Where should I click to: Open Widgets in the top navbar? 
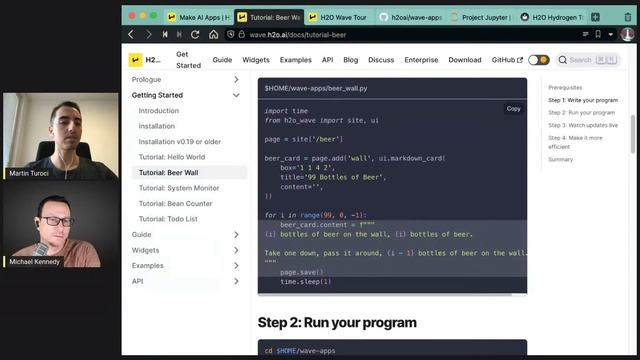256,60
